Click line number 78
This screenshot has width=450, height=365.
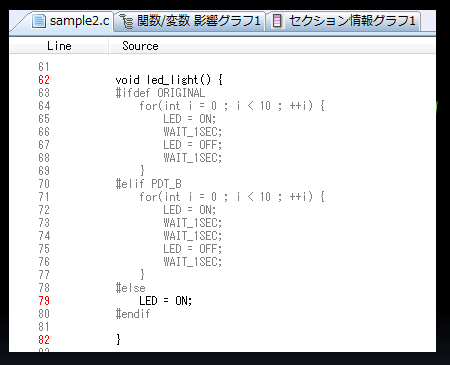tap(44, 288)
